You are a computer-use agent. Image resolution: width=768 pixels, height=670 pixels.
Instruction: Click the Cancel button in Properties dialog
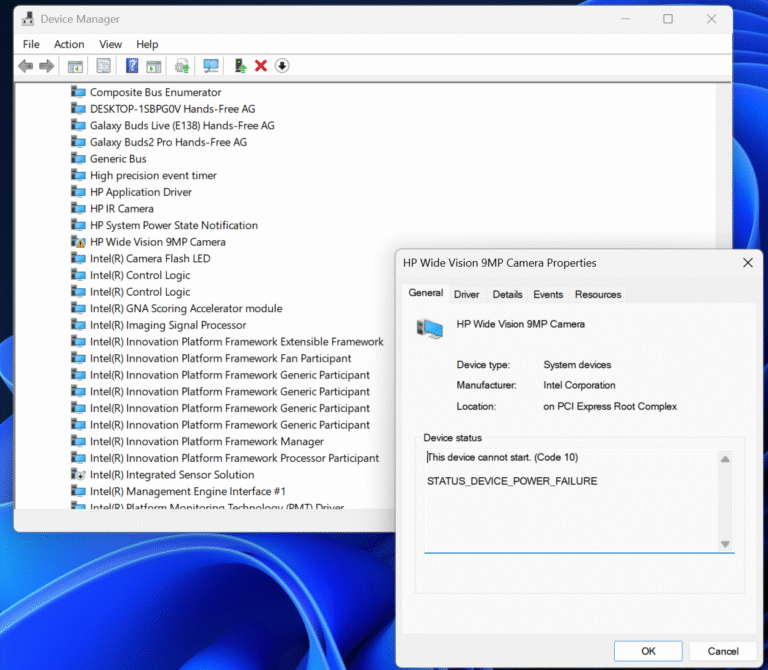tap(723, 651)
